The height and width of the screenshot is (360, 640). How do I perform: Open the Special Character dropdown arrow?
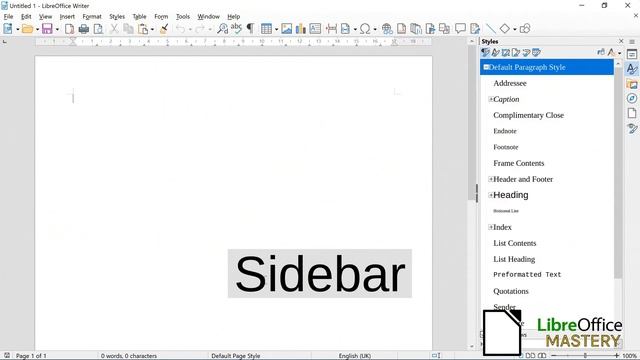pos(375,29)
